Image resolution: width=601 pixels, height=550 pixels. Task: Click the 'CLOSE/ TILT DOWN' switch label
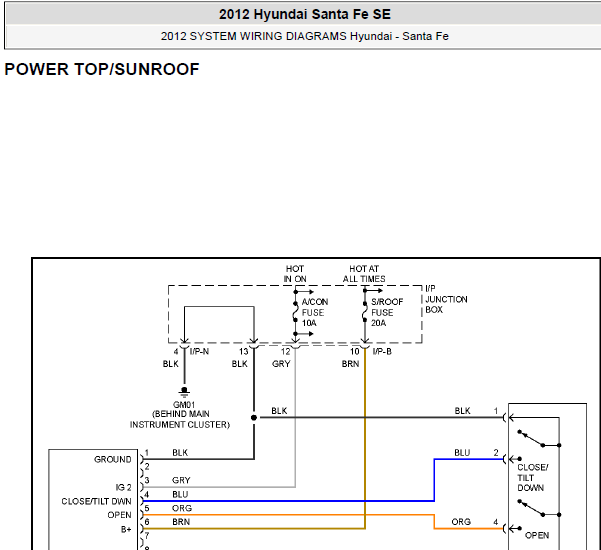532,478
